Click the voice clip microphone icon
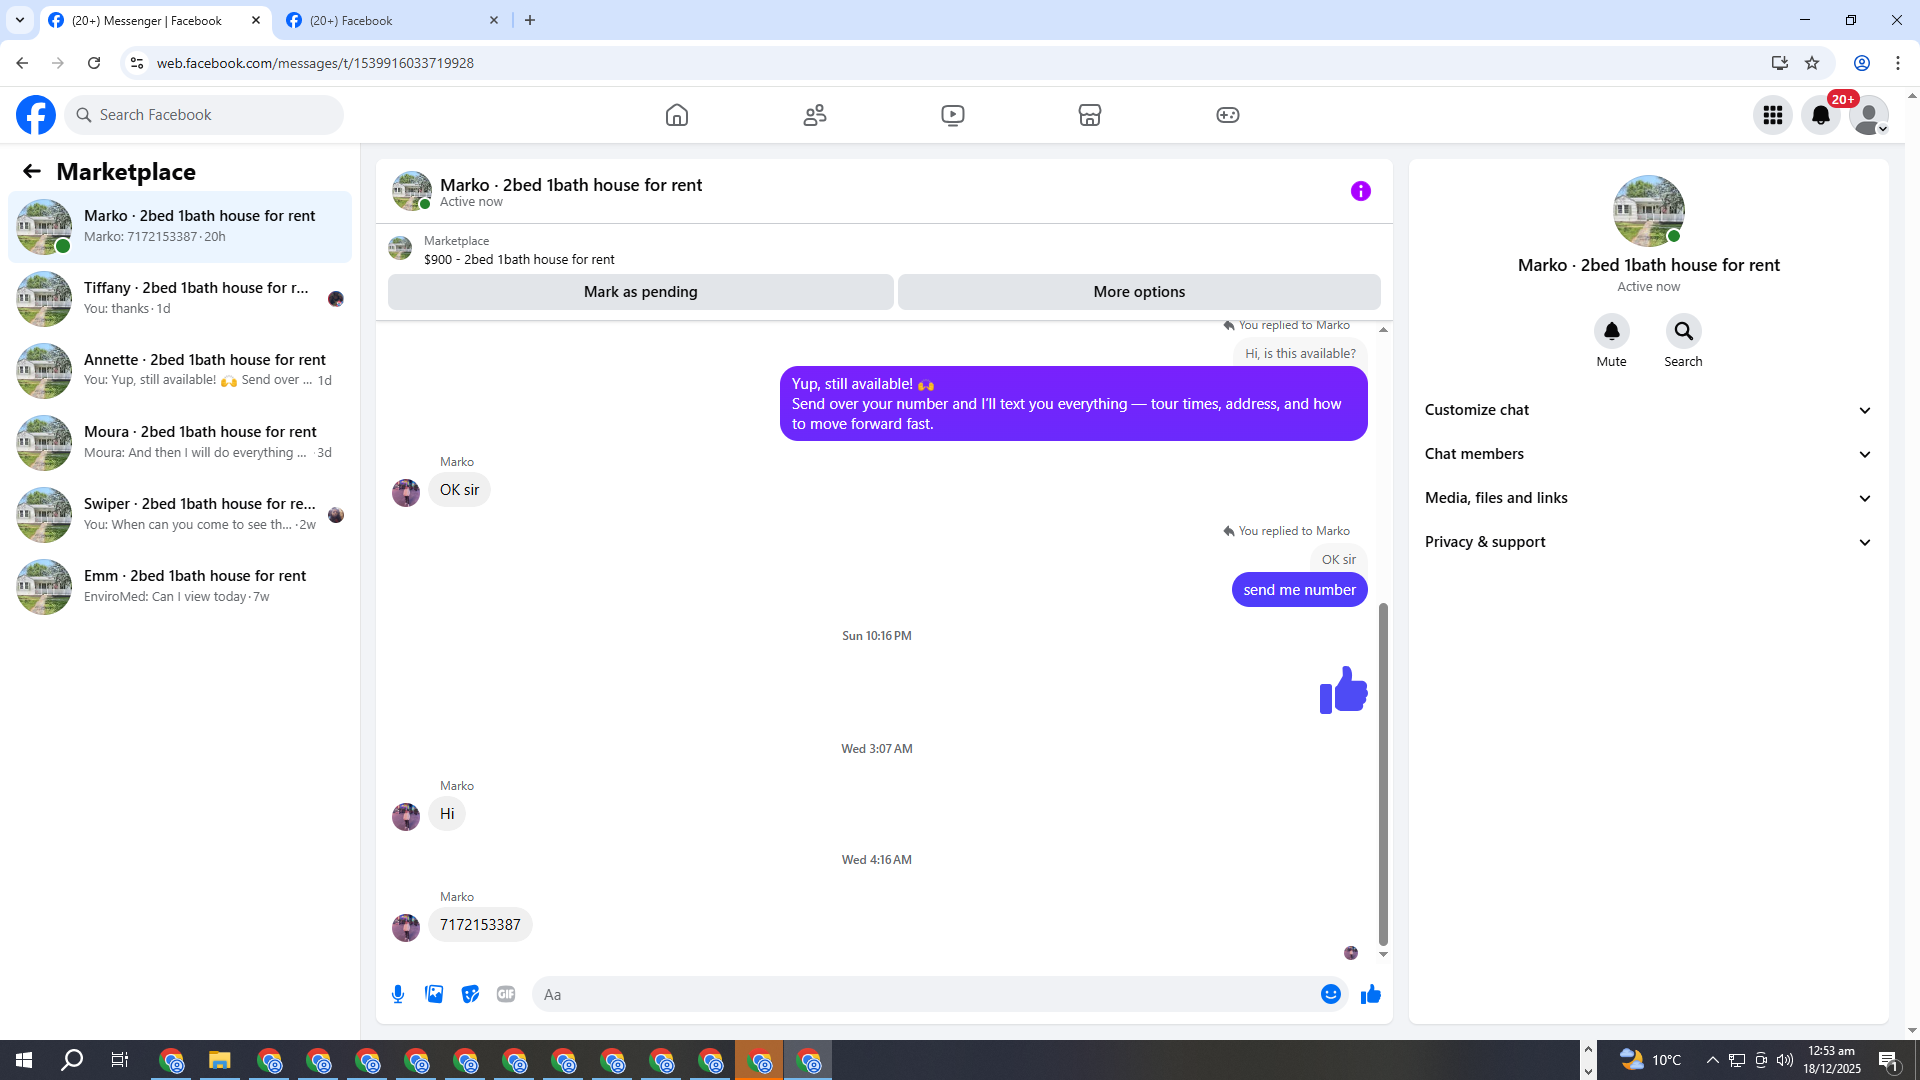The height and width of the screenshot is (1080, 1920). click(x=398, y=994)
